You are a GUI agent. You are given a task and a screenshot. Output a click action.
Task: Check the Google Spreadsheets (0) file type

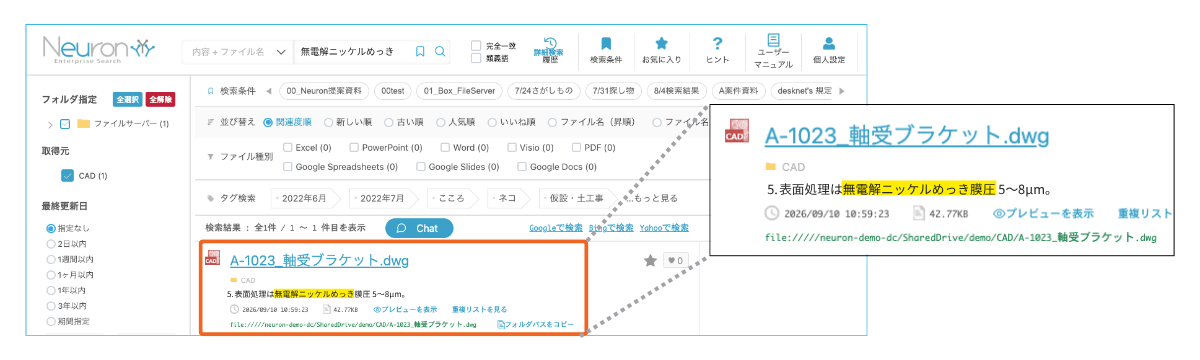(289, 167)
